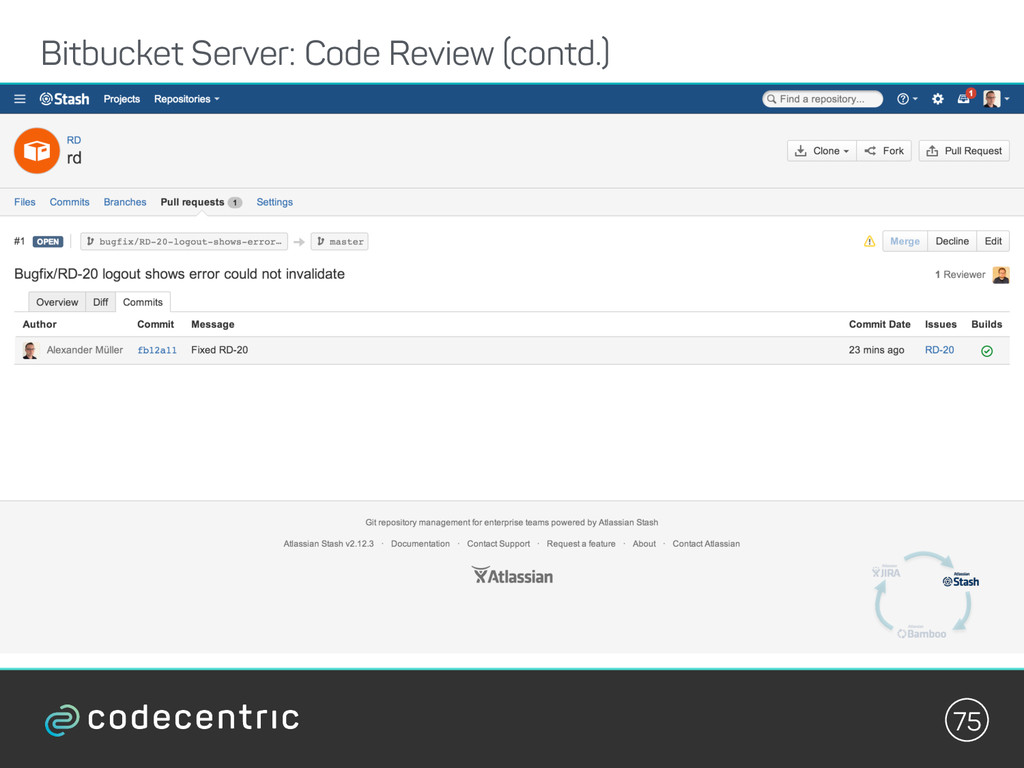
Task: Click the '23 mins ago' commit date
Action: [x=876, y=351]
